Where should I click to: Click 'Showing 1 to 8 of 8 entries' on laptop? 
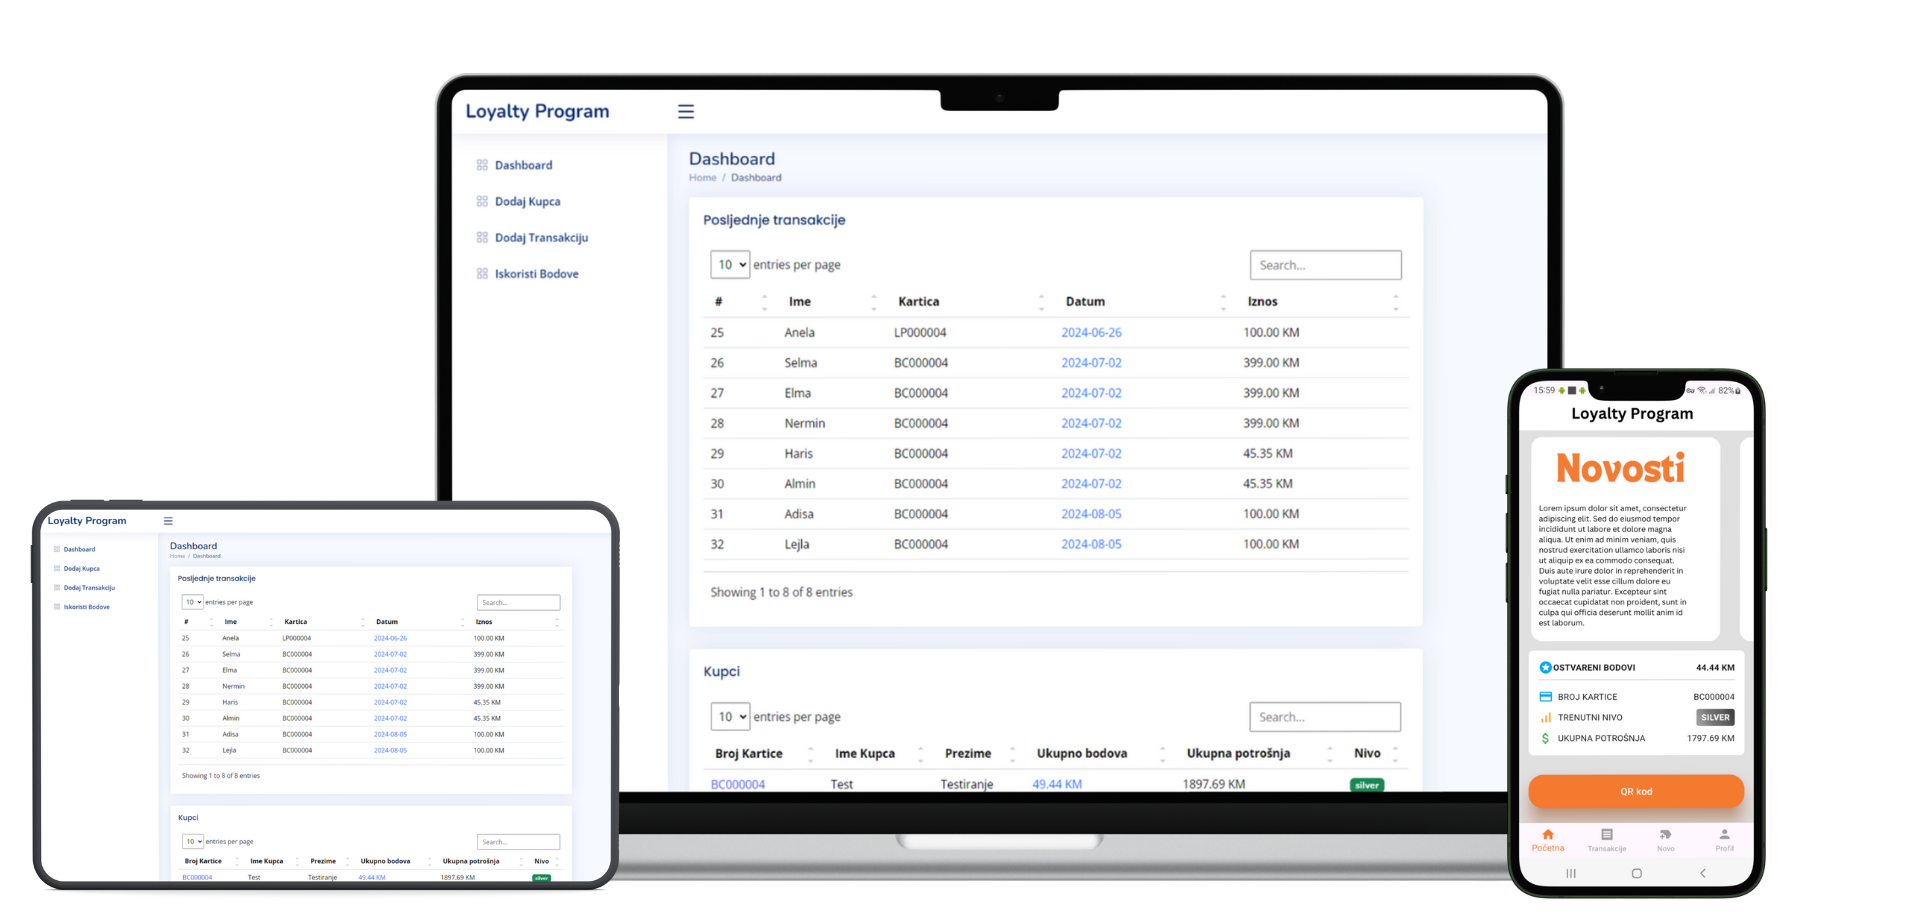[782, 593]
